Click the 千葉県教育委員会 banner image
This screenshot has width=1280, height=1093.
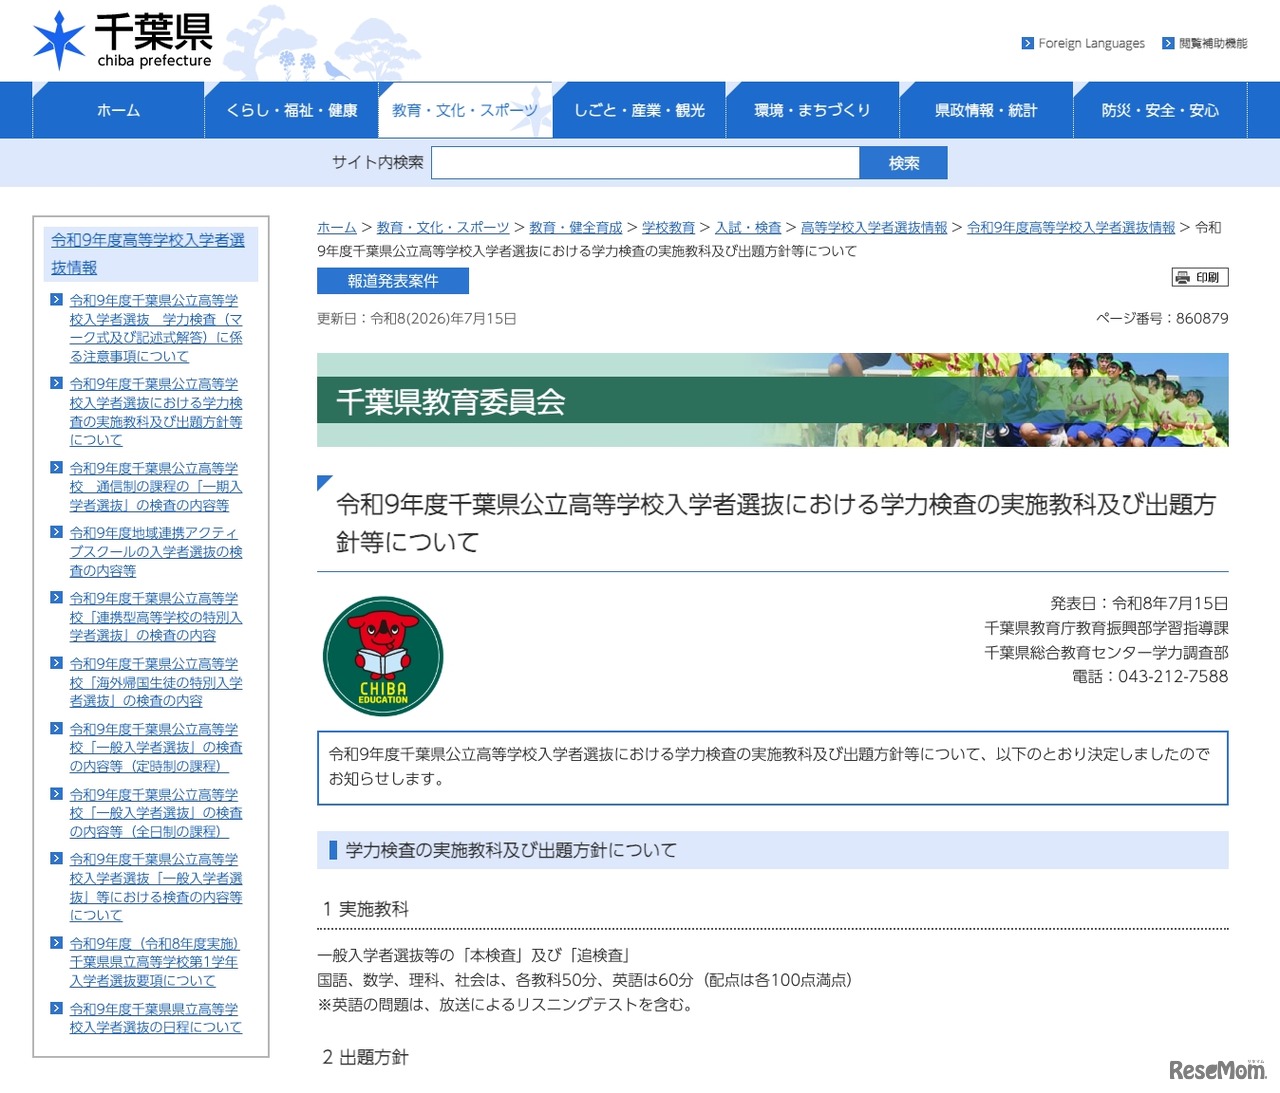(772, 400)
